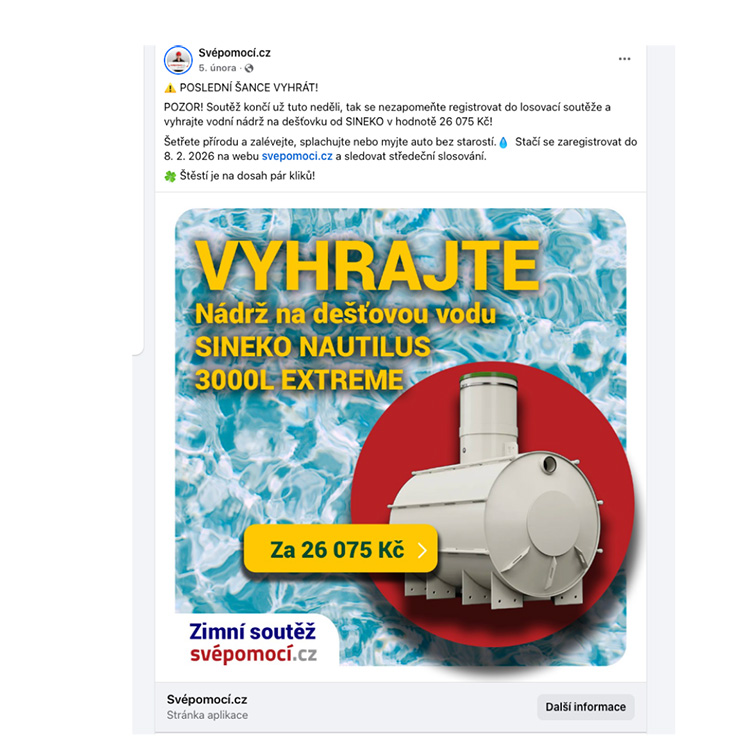750x750 pixels.
Task: Click the "POSLEDNÍ ŠANCE VYHRÁT!" post heading
Action: (249, 88)
